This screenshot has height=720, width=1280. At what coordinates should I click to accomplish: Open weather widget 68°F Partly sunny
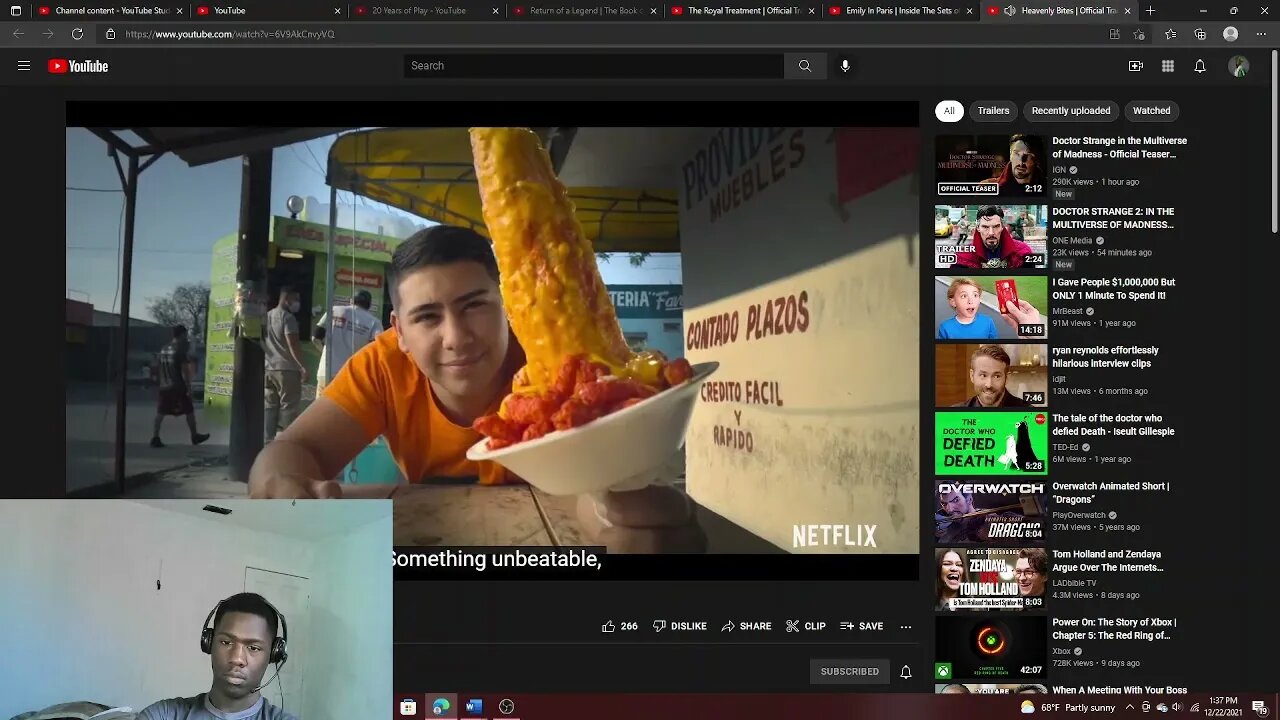[x=1067, y=707]
